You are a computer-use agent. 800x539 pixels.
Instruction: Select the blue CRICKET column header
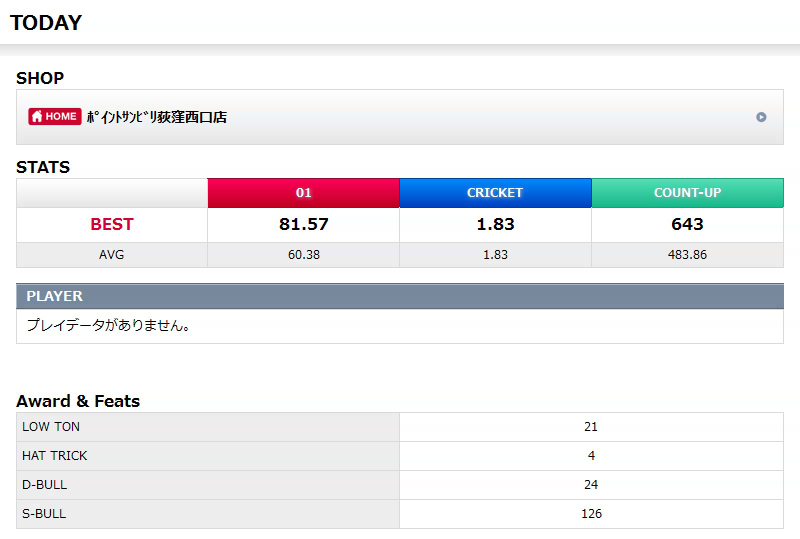[495, 193]
